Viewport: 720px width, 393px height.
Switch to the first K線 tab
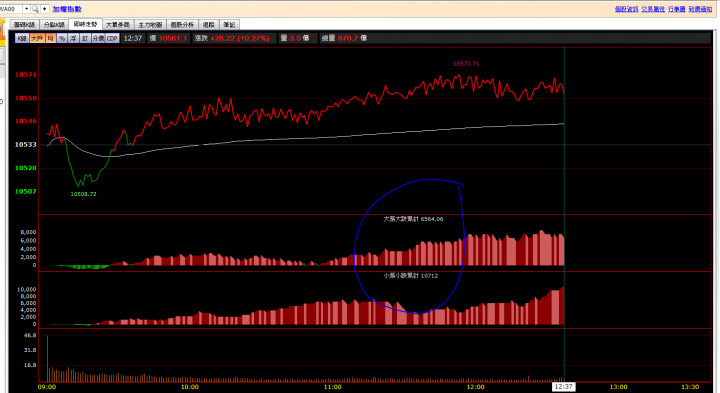(x=24, y=25)
